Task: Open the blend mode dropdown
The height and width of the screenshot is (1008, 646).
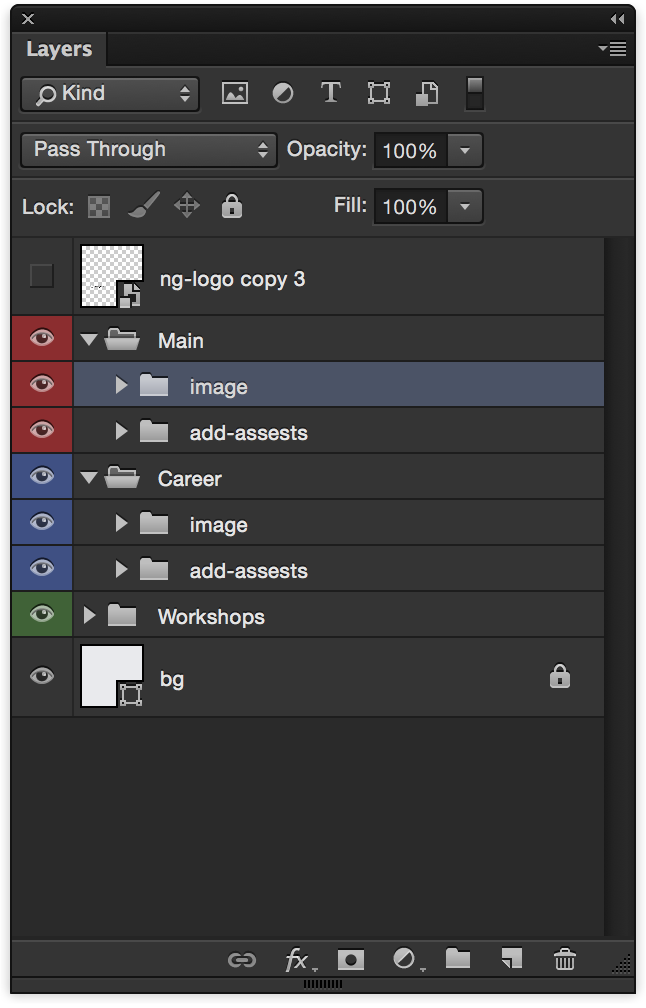Action: [x=148, y=150]
